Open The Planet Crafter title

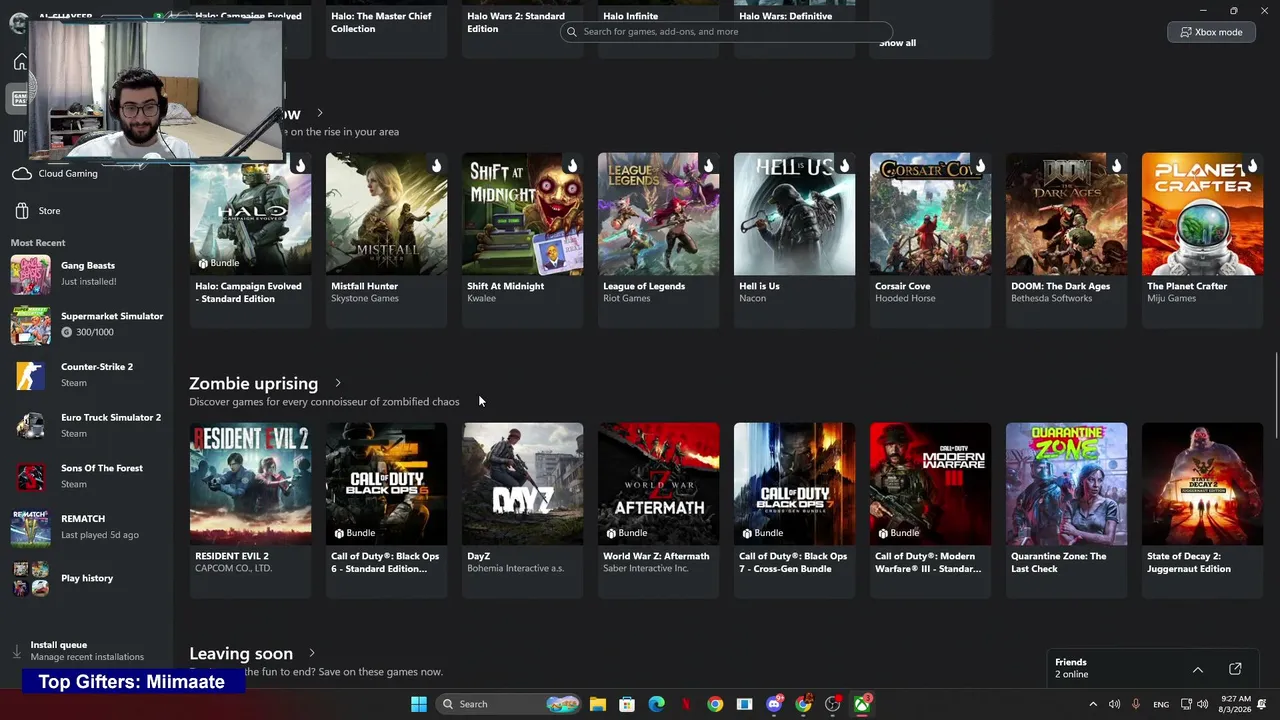1187,286
